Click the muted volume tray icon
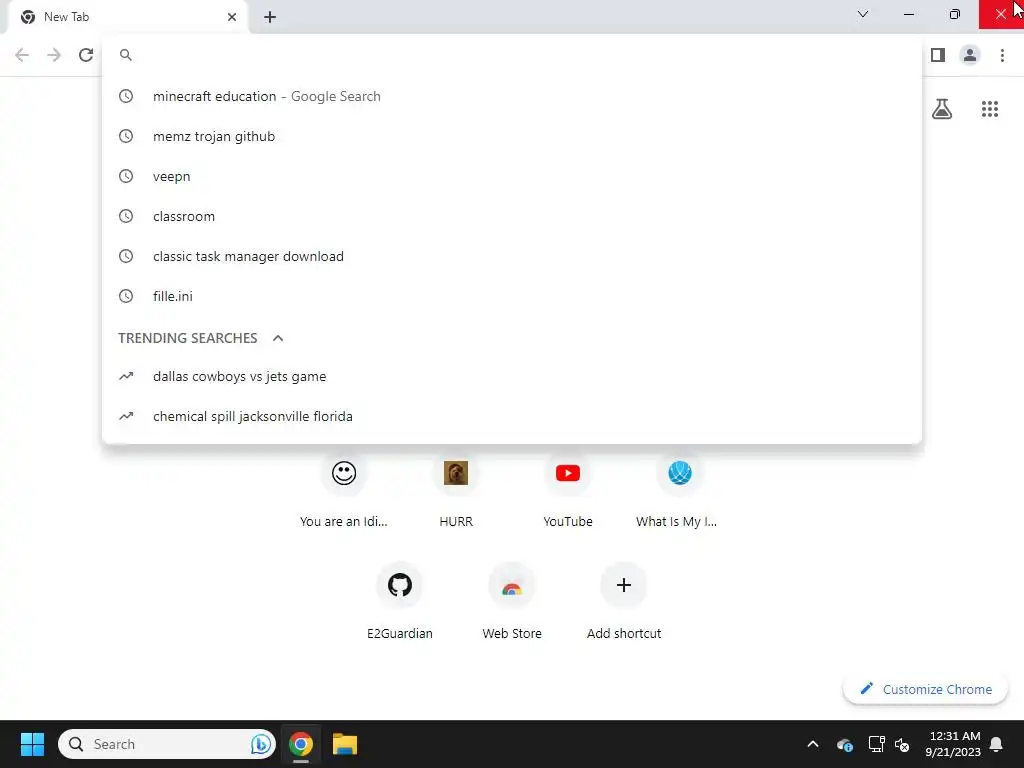This screenshot has width=1024, height=768. click(902, 744)
